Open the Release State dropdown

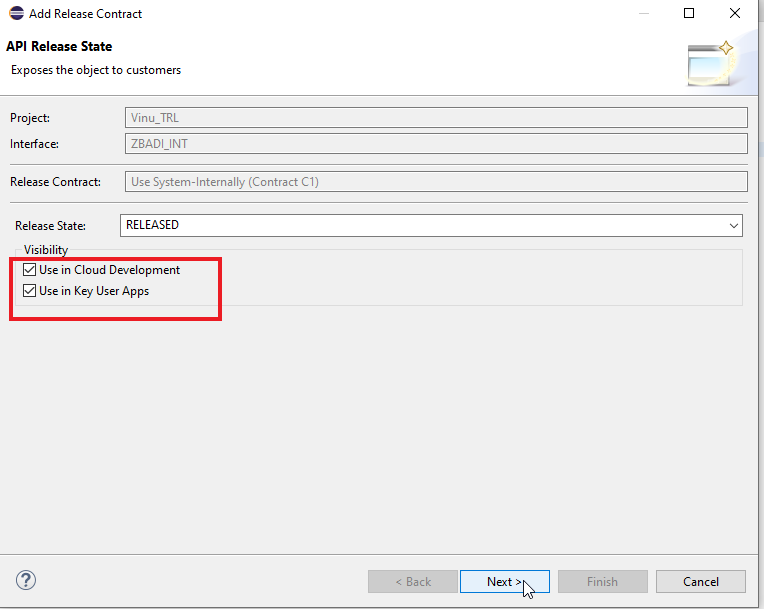tap(431, 226)
